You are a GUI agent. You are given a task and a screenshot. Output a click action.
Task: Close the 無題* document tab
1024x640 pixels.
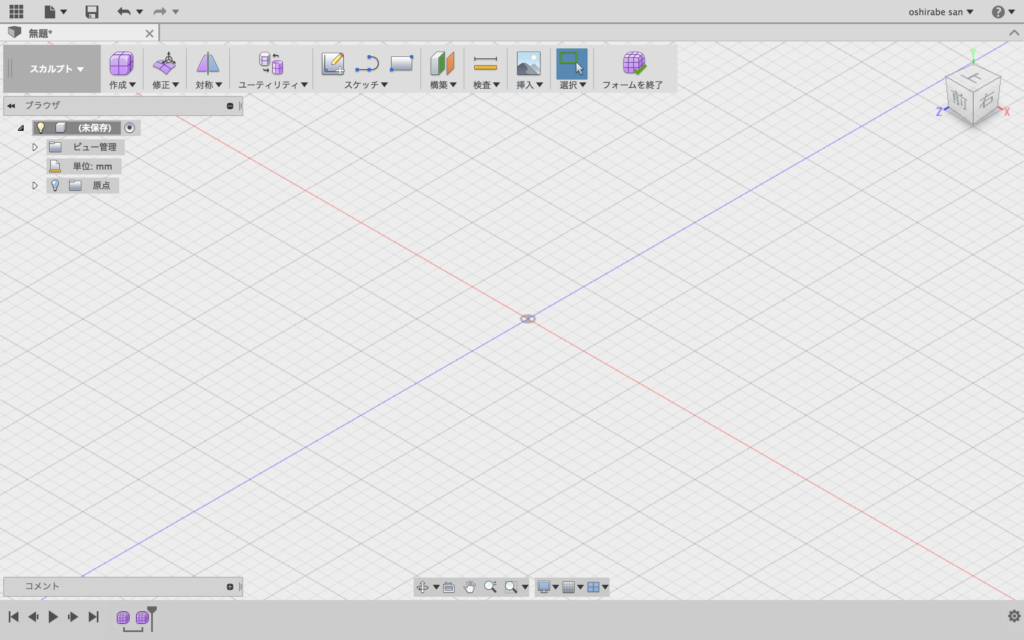150,33
